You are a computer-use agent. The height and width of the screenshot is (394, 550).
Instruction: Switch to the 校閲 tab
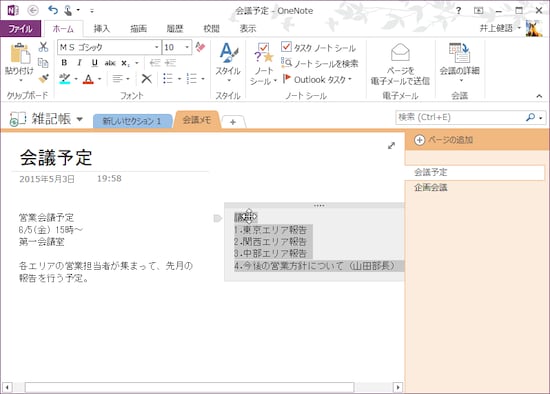[x=211, y=29]
